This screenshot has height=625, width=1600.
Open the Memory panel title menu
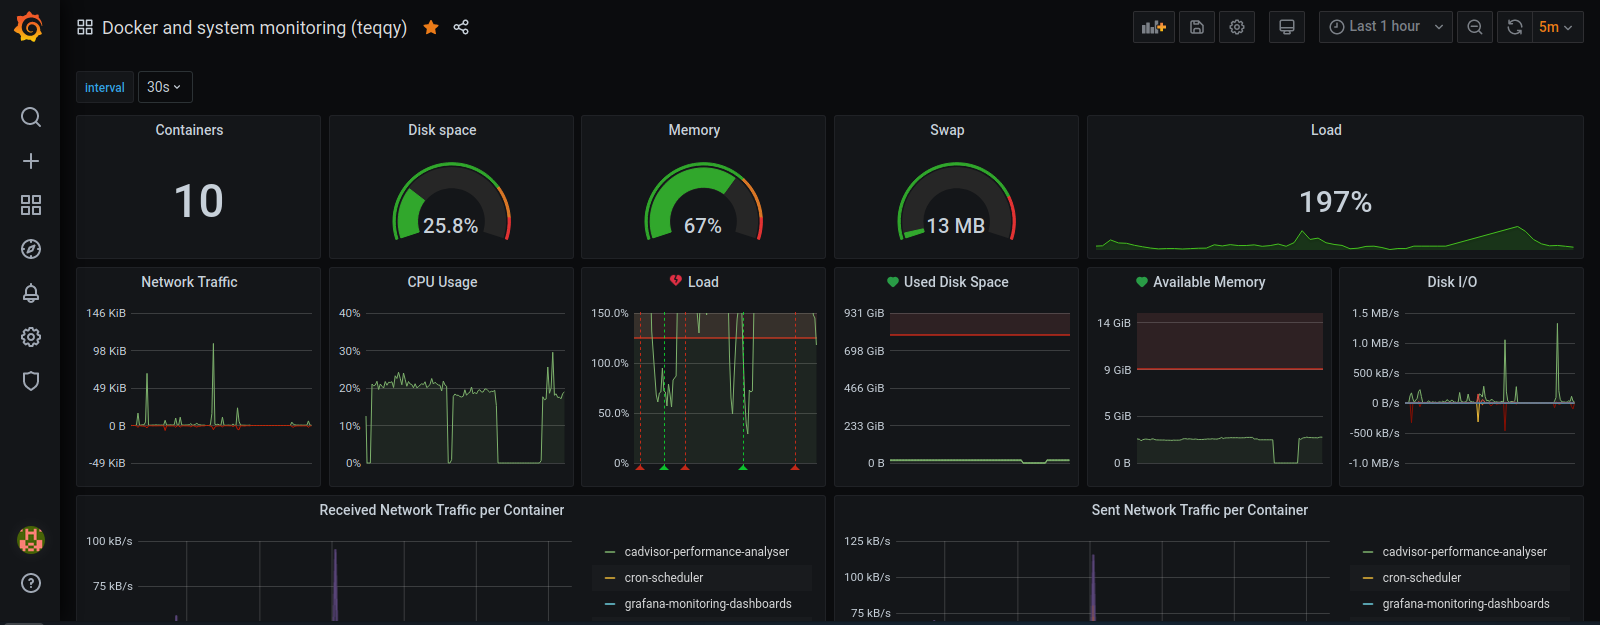(694, 130)
